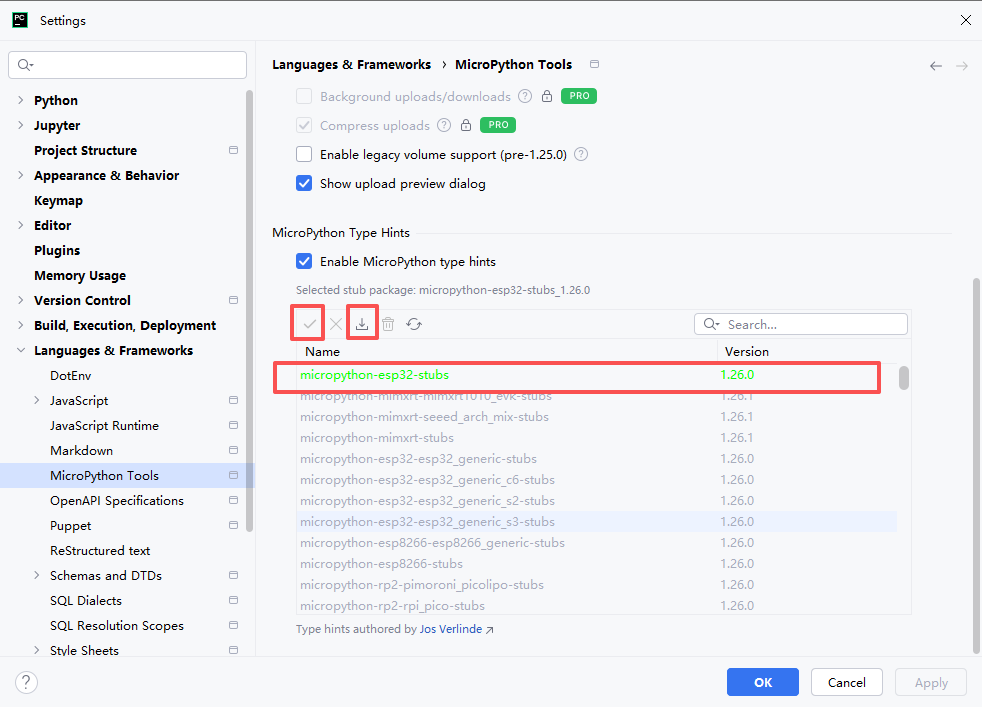Uncheck Show upload preview dialog
982x707 pixels.
coord(304,183)
